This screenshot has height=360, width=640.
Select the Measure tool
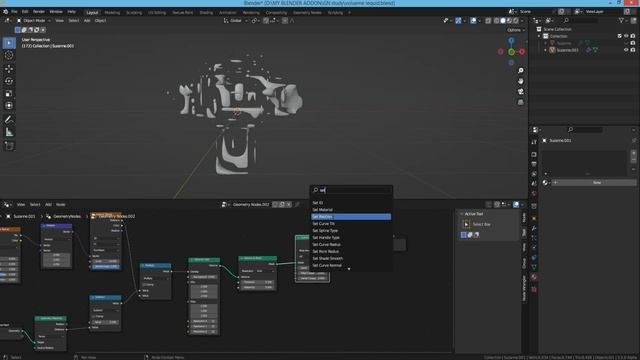[9, 132]
